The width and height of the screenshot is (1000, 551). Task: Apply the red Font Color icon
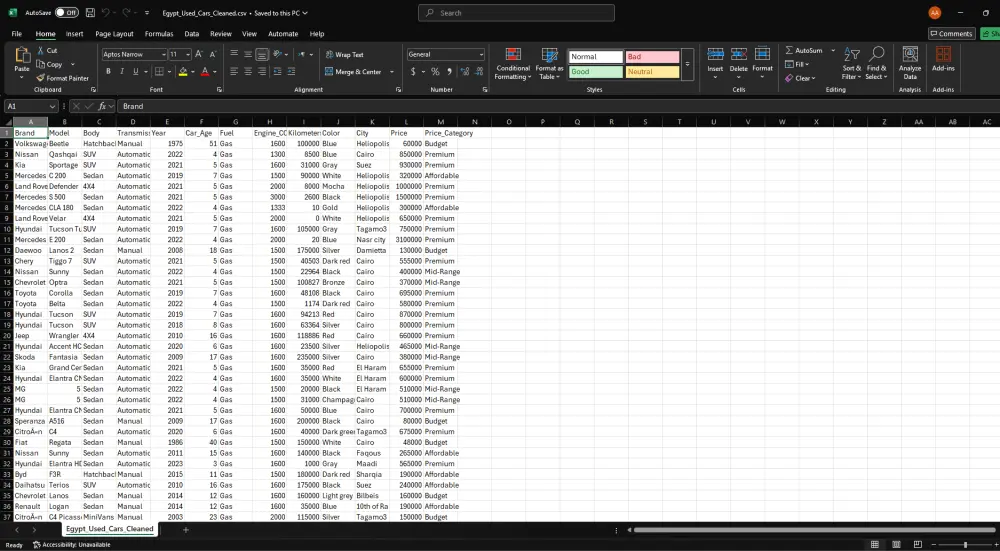pos(205,71)
